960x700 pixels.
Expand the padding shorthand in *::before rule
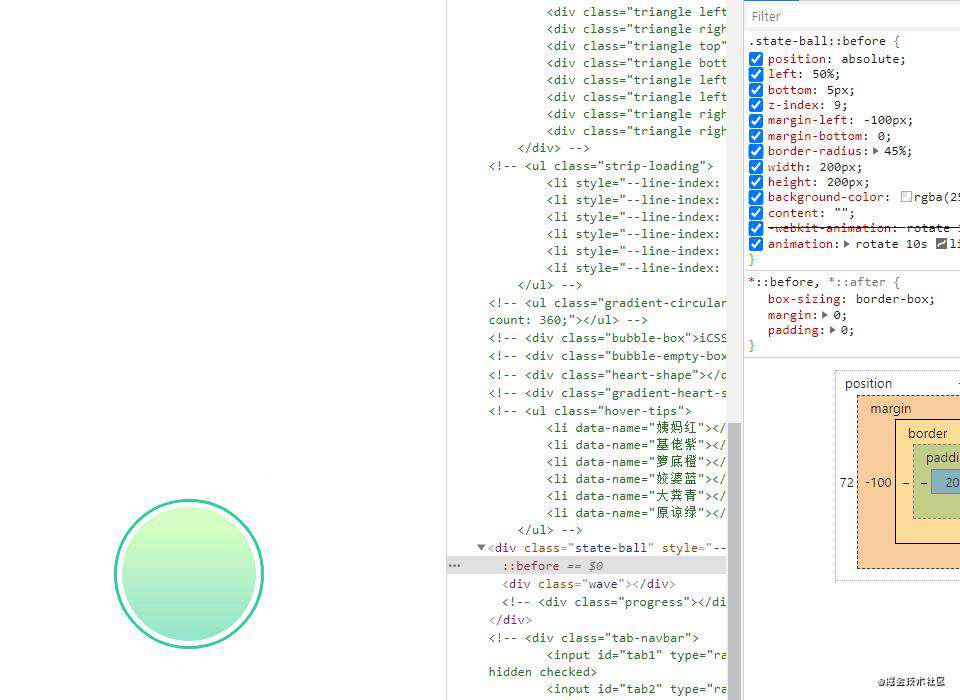[x=832, y=330]
